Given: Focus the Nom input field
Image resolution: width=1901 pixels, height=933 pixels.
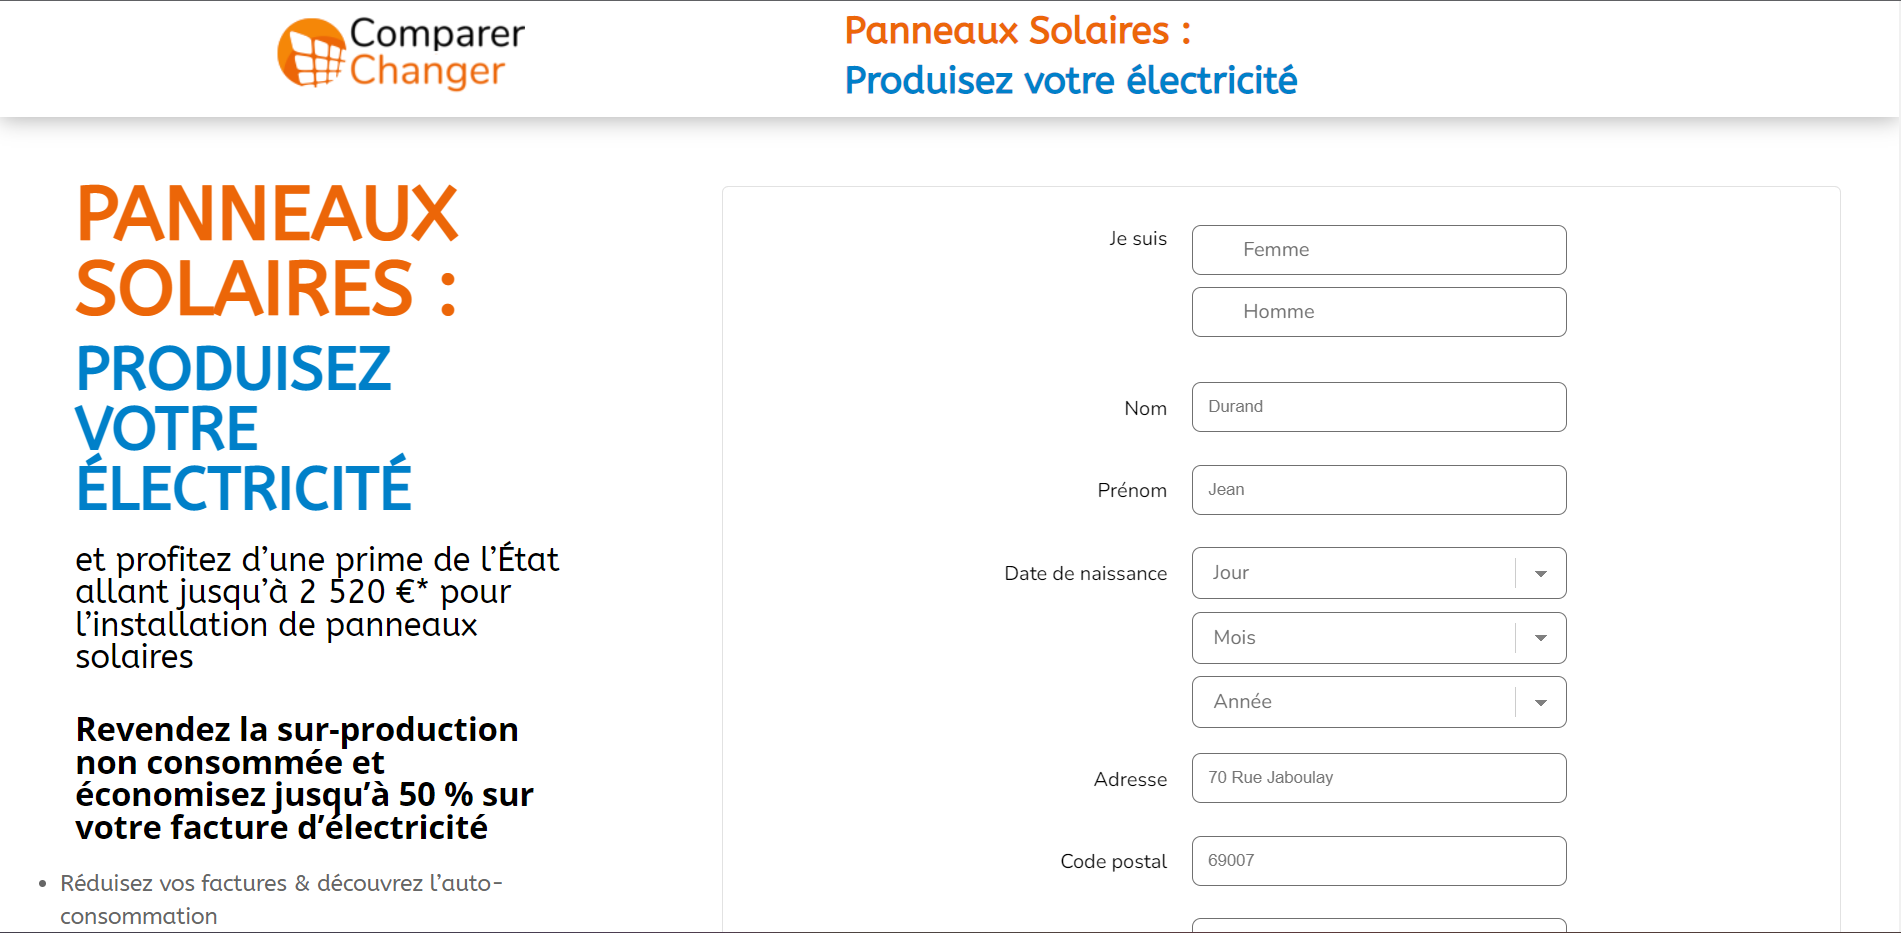Looking at the screenshot, I should point(1379,407).
